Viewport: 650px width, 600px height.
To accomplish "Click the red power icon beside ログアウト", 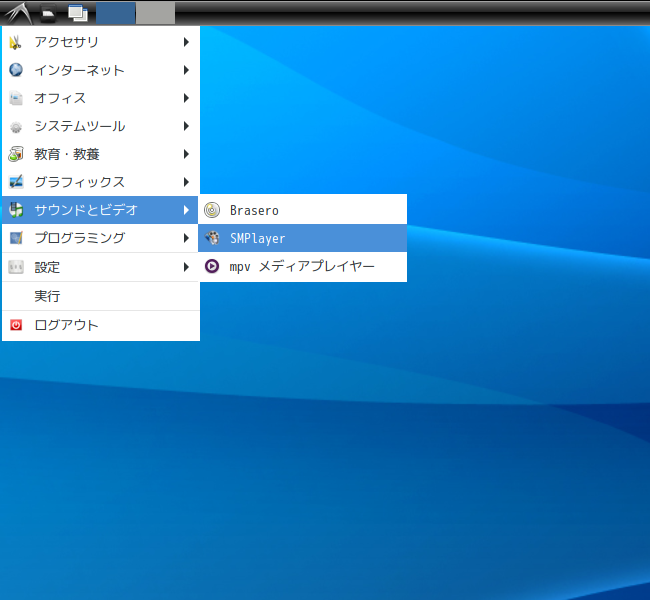I will 16,325.
